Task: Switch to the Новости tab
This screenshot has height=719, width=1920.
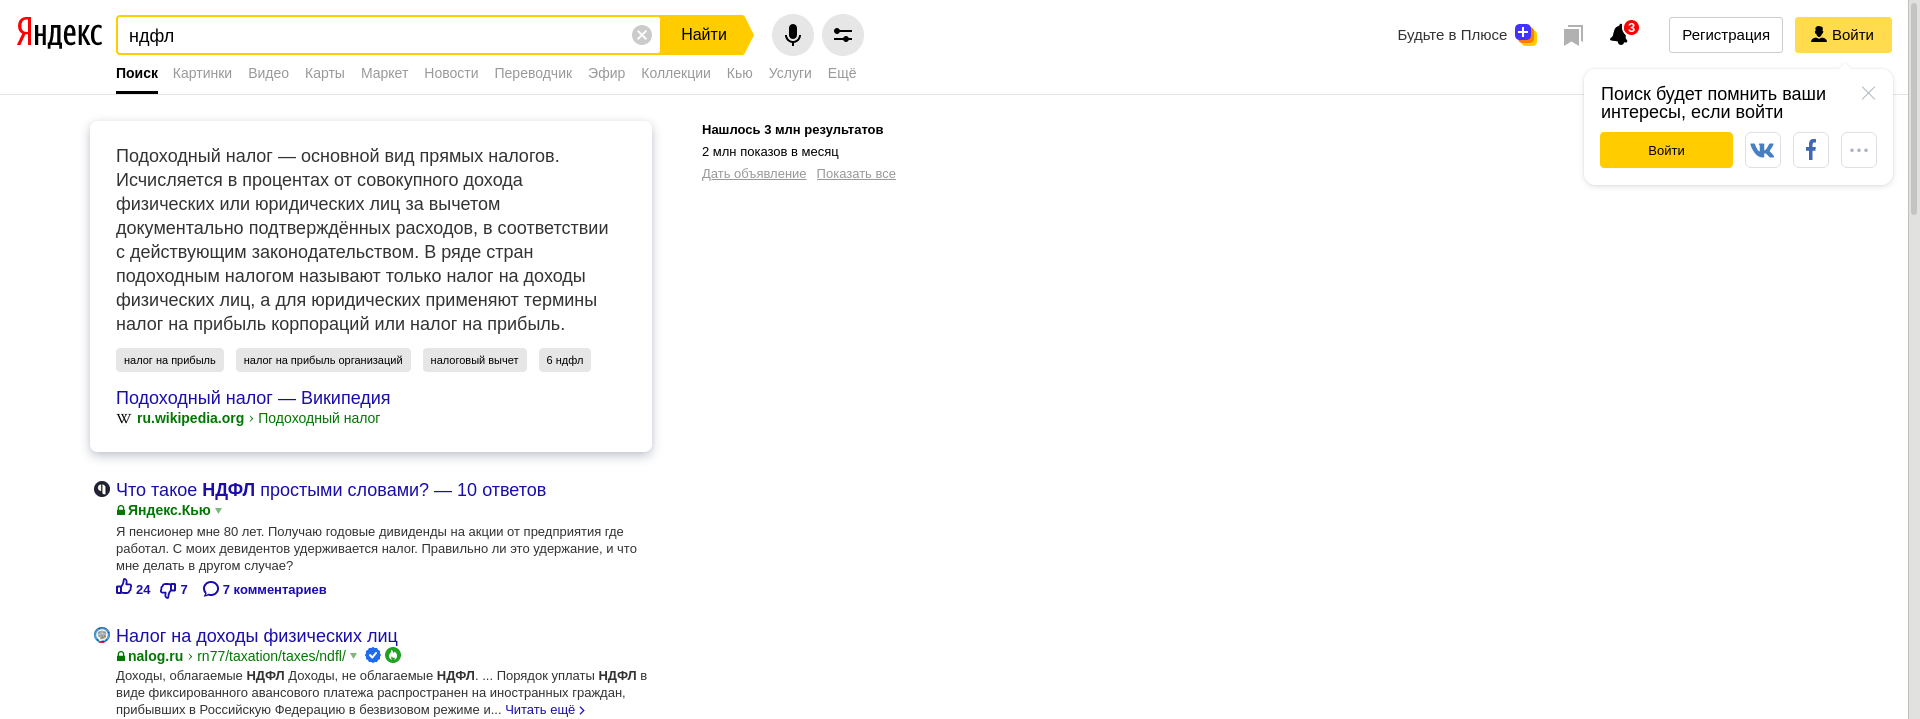Action: (x=451, y=73)
